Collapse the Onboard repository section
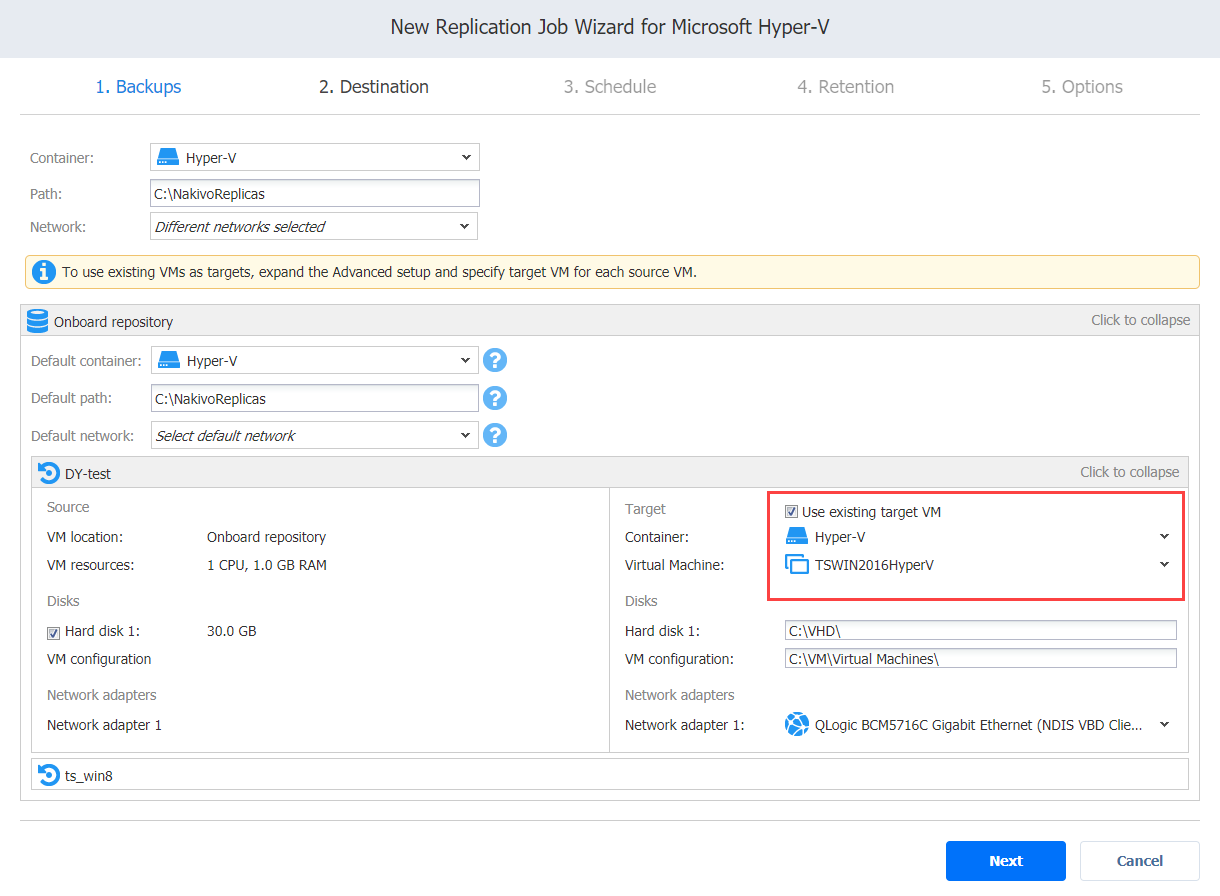Screen dimensions: 1220x896 coord(1140,321)
